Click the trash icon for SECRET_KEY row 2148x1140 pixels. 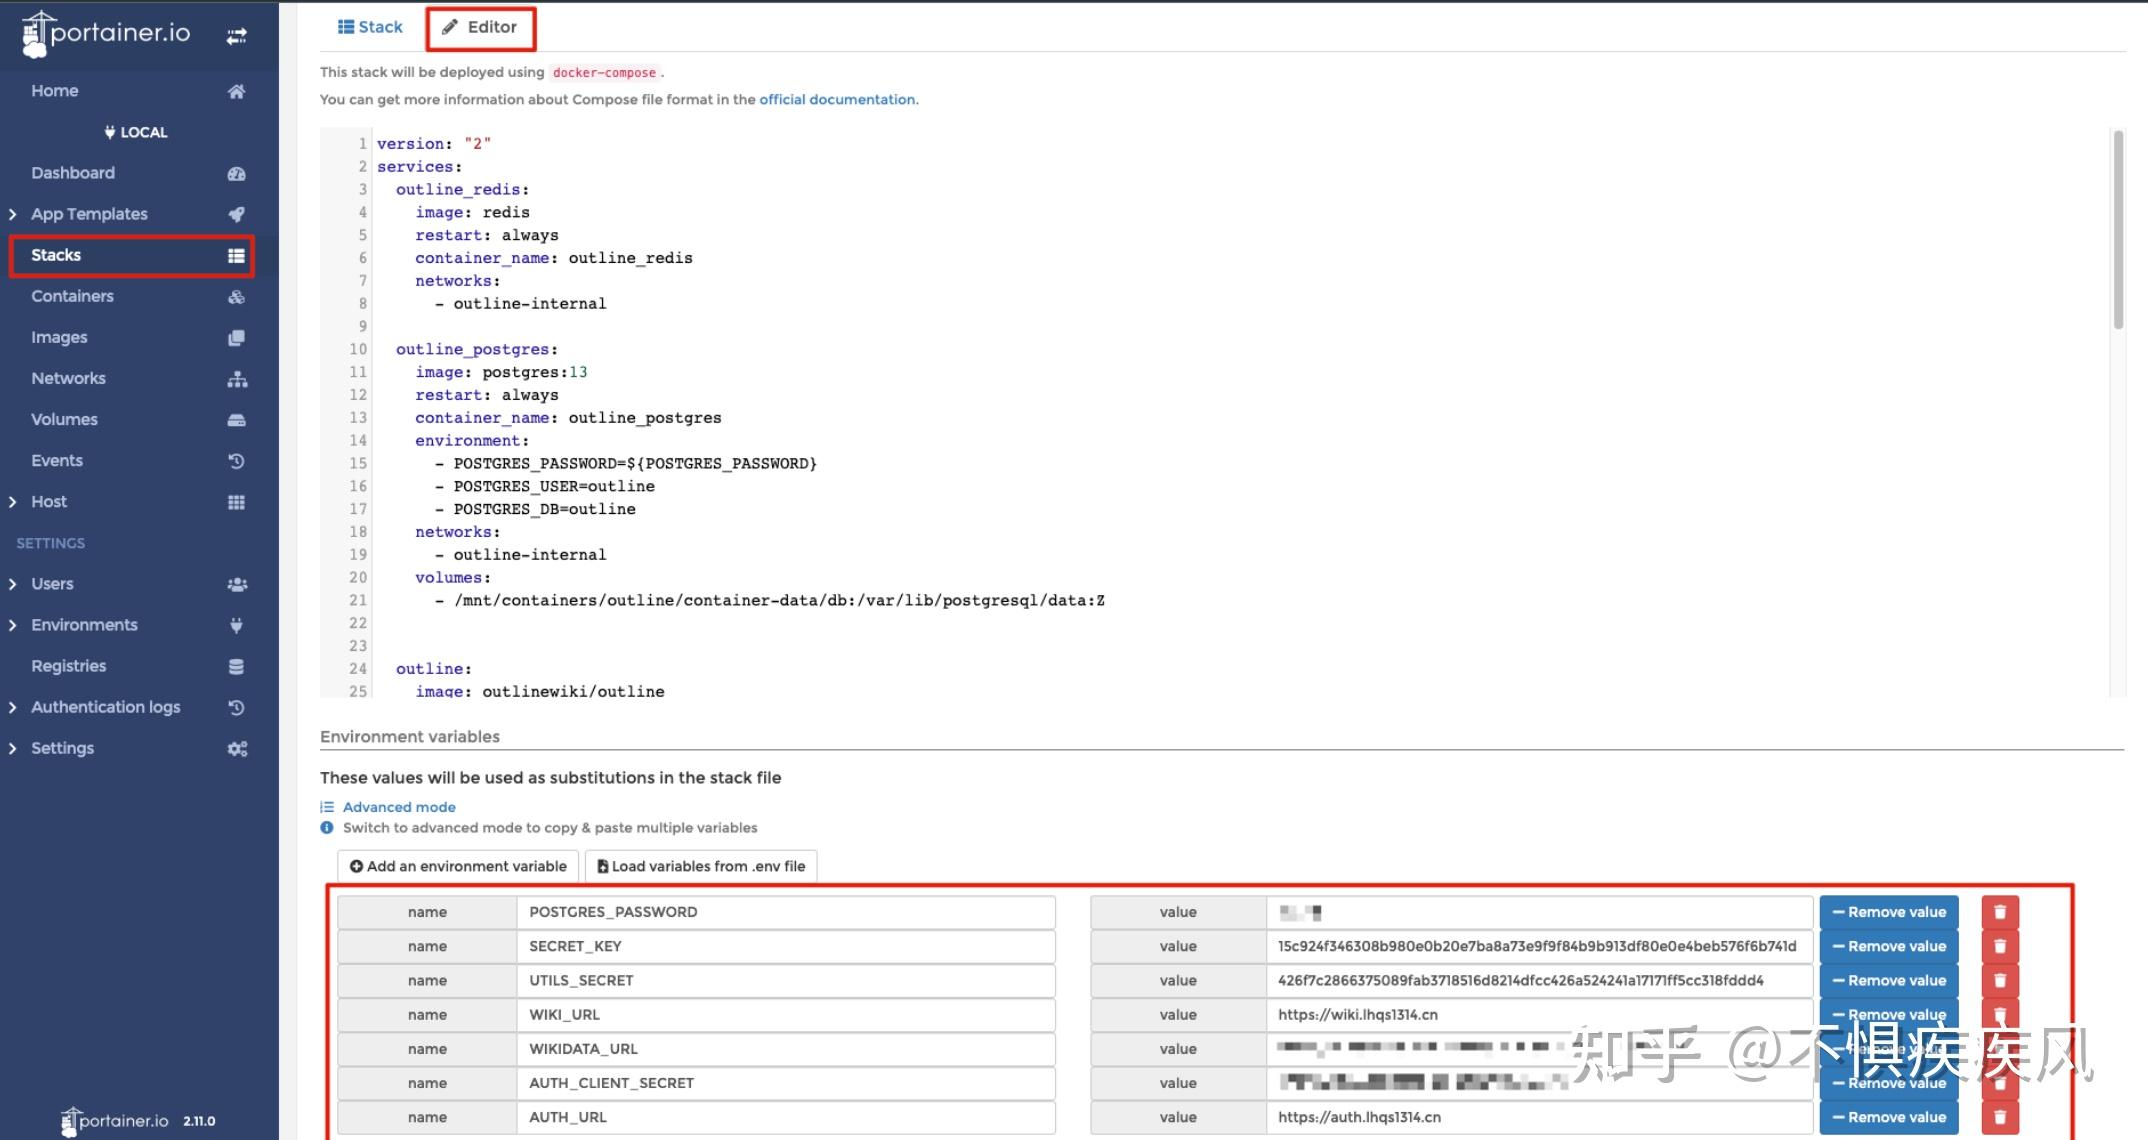tap(2000, 946)
